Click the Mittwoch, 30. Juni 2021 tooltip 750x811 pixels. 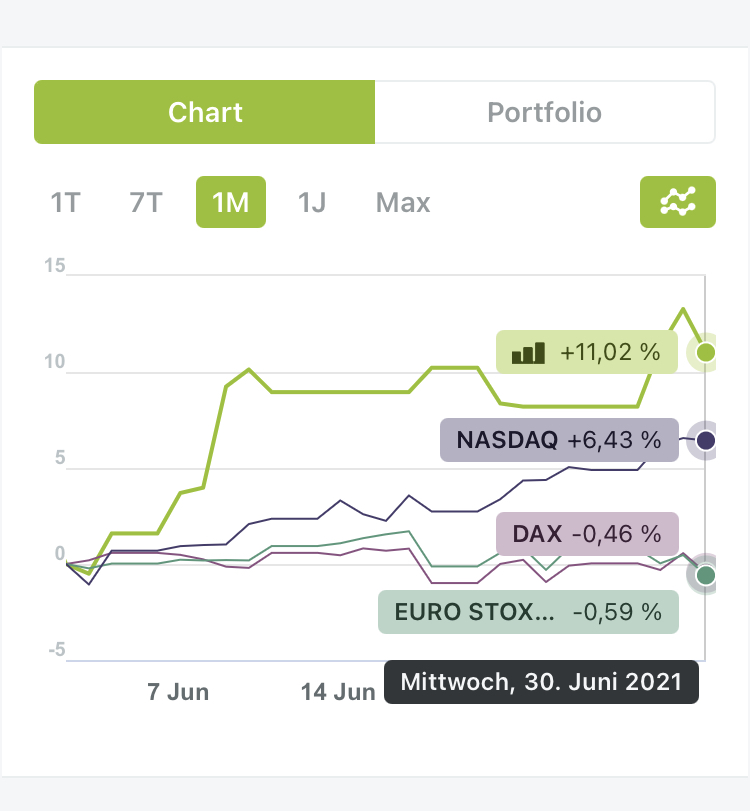[541, 683]
